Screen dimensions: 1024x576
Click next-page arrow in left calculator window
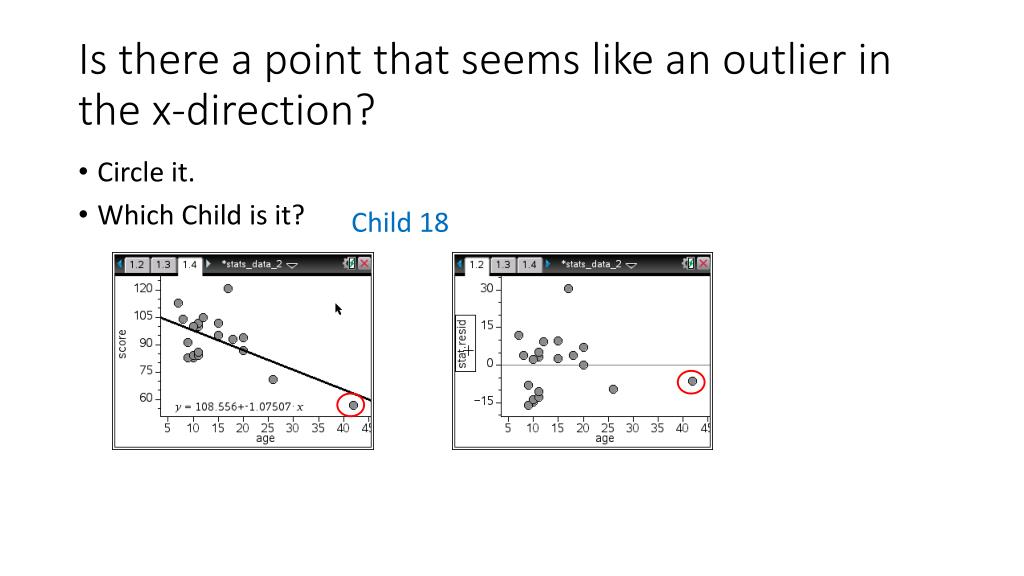click(208, 264)
